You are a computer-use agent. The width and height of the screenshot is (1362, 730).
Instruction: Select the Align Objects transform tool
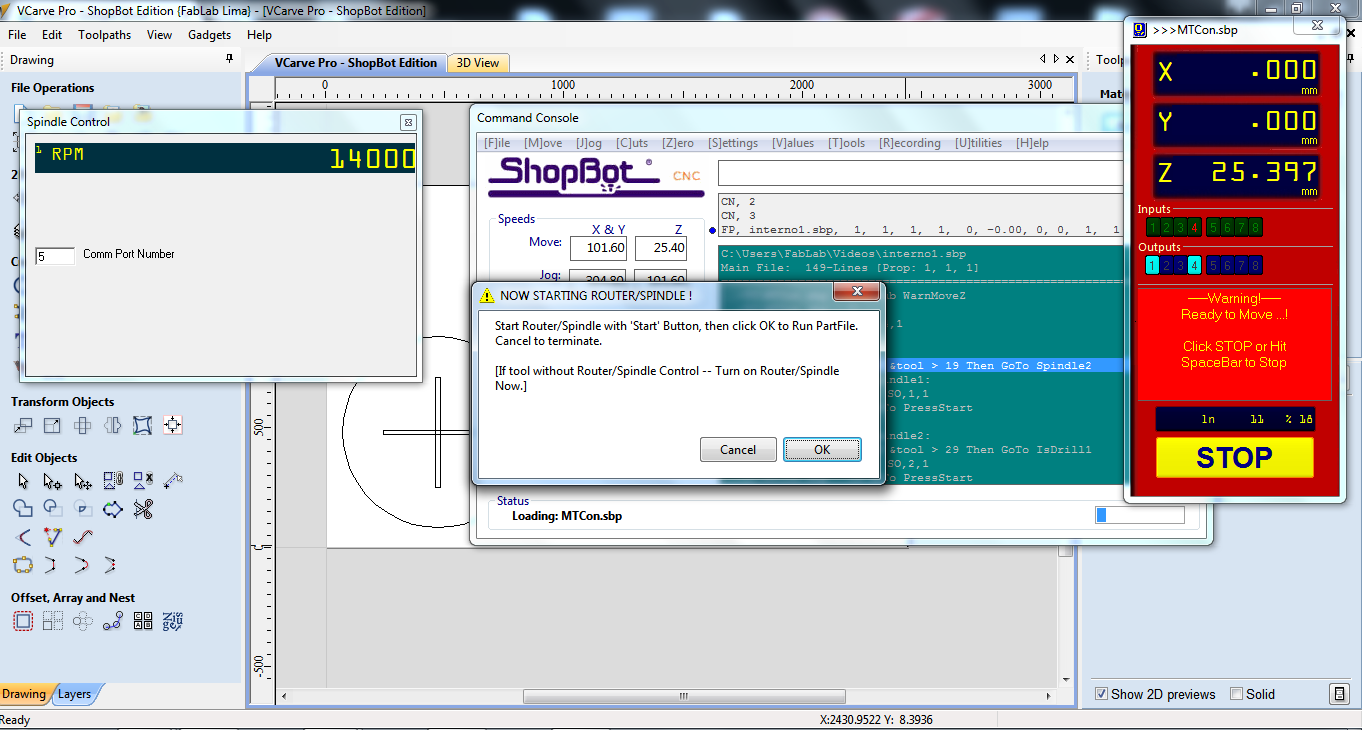(173, 425)
